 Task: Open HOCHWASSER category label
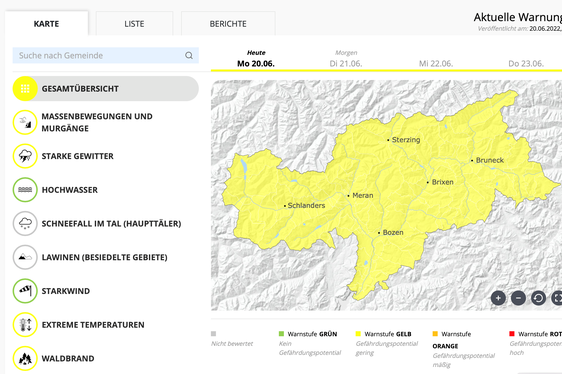click(x=70, y=190)
